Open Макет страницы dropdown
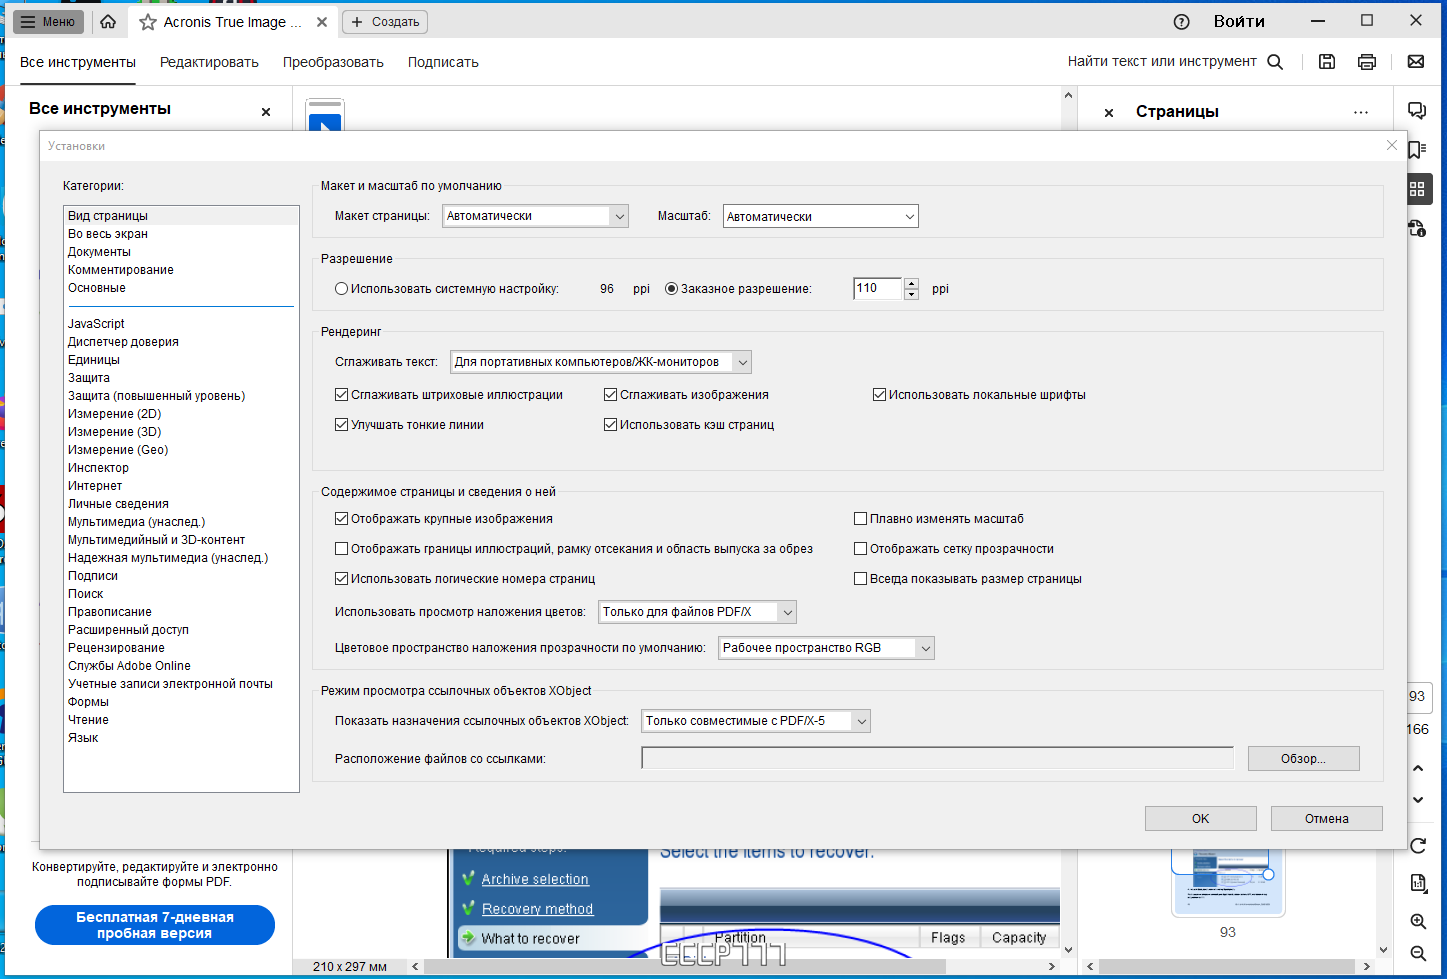This screenshot has height=979, width=1447. pos(535,216)
